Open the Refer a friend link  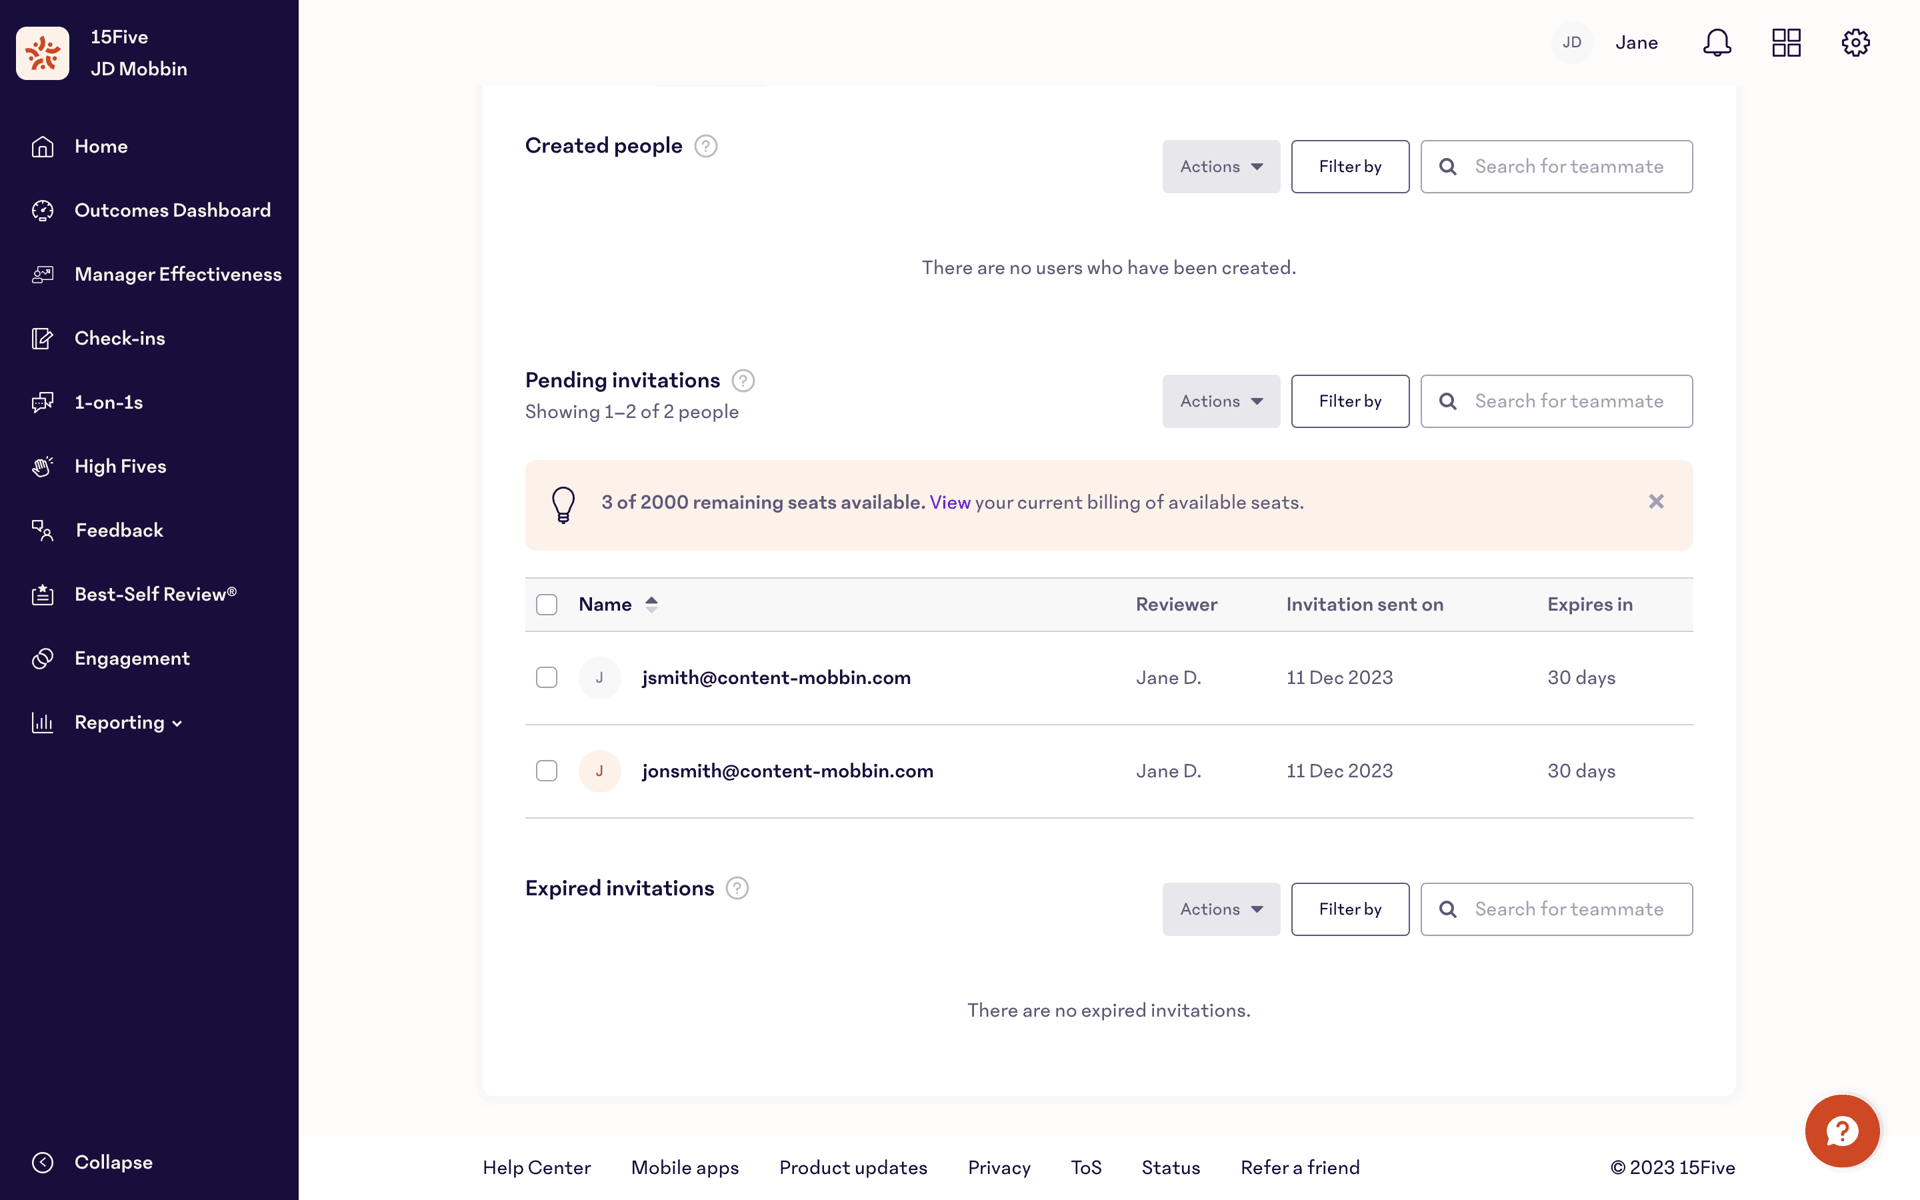pos(1300,1168)
